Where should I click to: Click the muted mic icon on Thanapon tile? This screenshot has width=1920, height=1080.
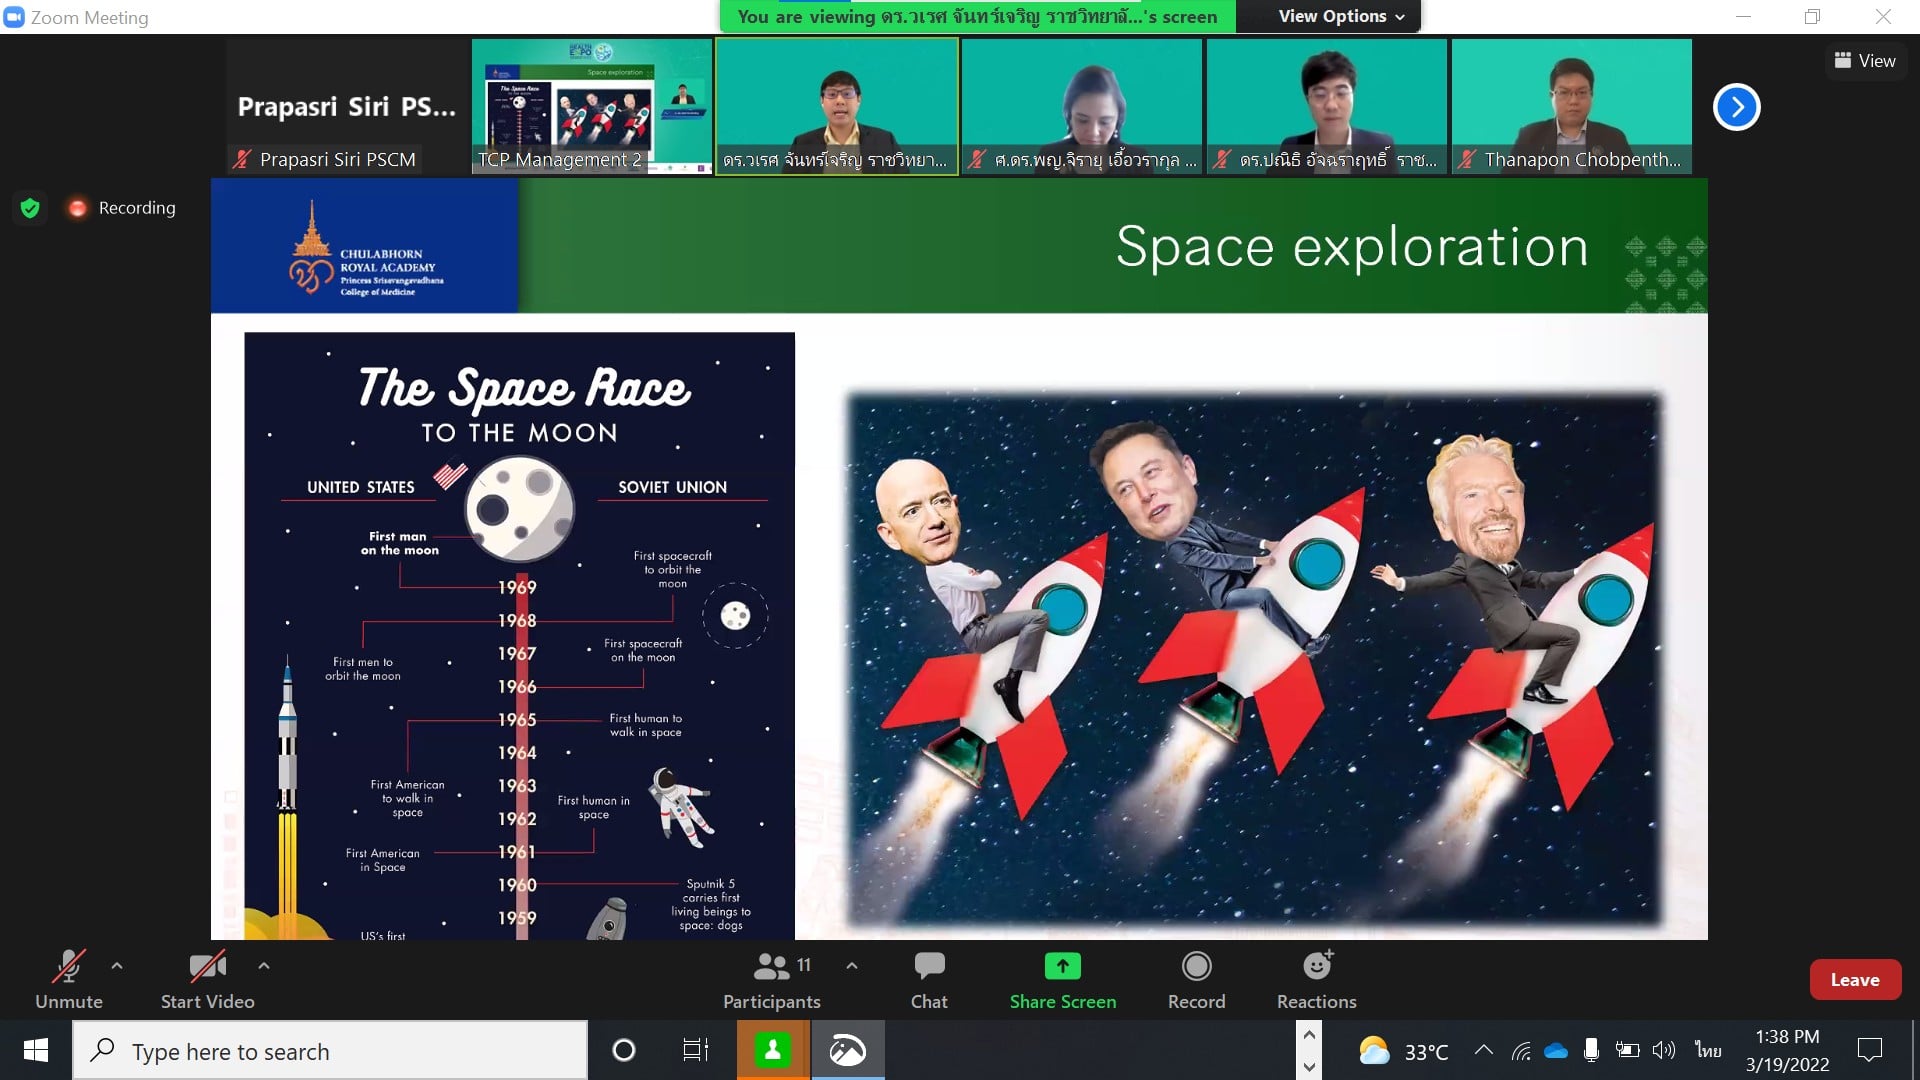tap(1466, 159)
